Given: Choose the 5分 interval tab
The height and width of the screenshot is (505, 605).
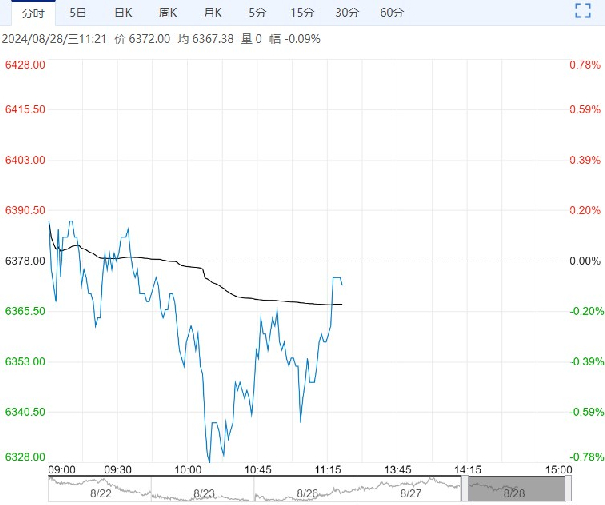Looking at the screenshot, I should [x=256, y=13].
